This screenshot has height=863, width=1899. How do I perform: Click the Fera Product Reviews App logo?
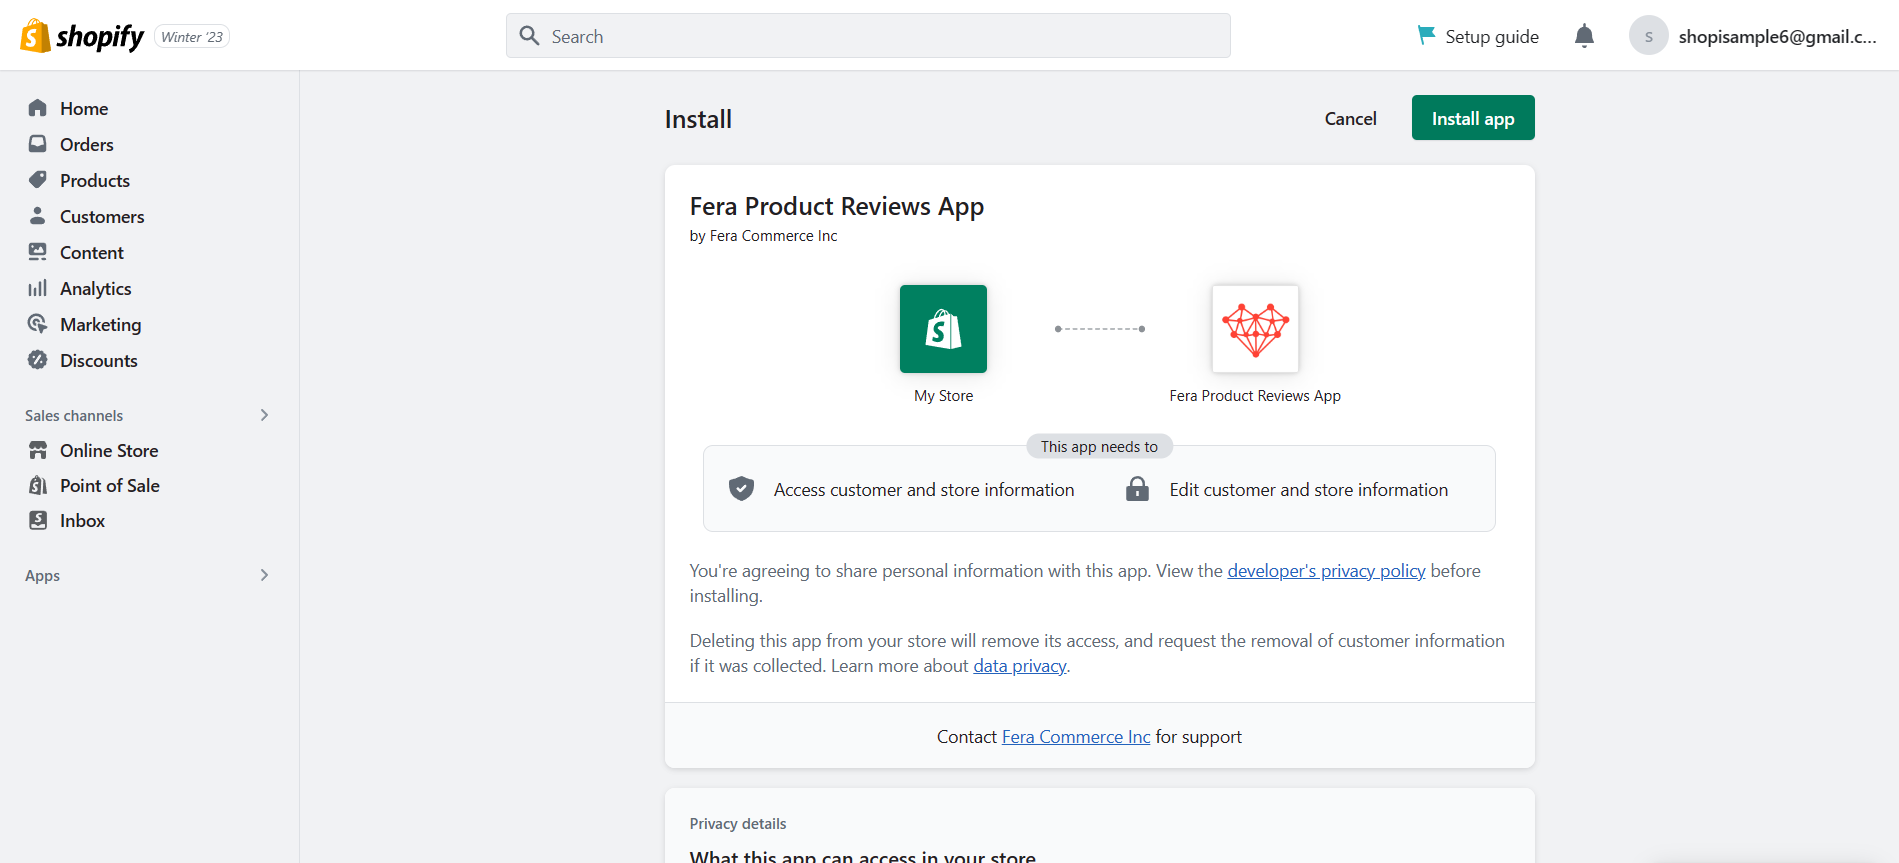[1255, 329]
